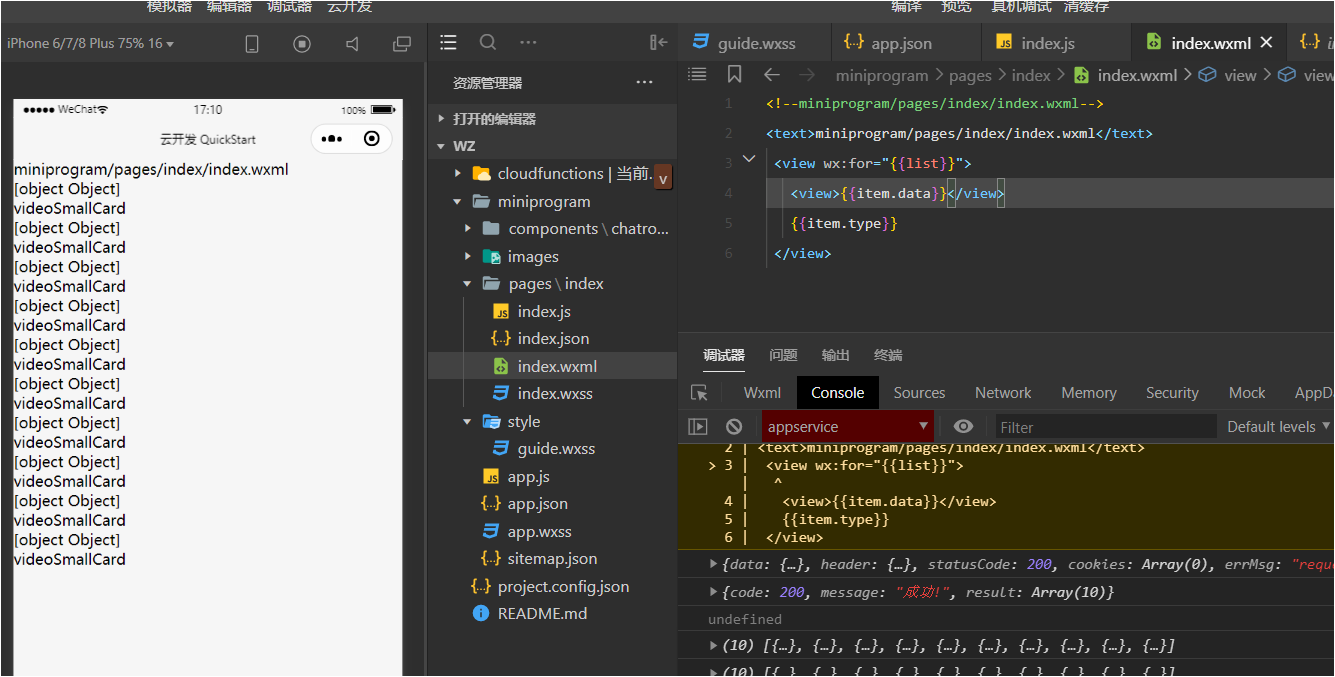Switch to the 终端 panel tab
Screen dimensions: 1335x677
click(888, 355)
